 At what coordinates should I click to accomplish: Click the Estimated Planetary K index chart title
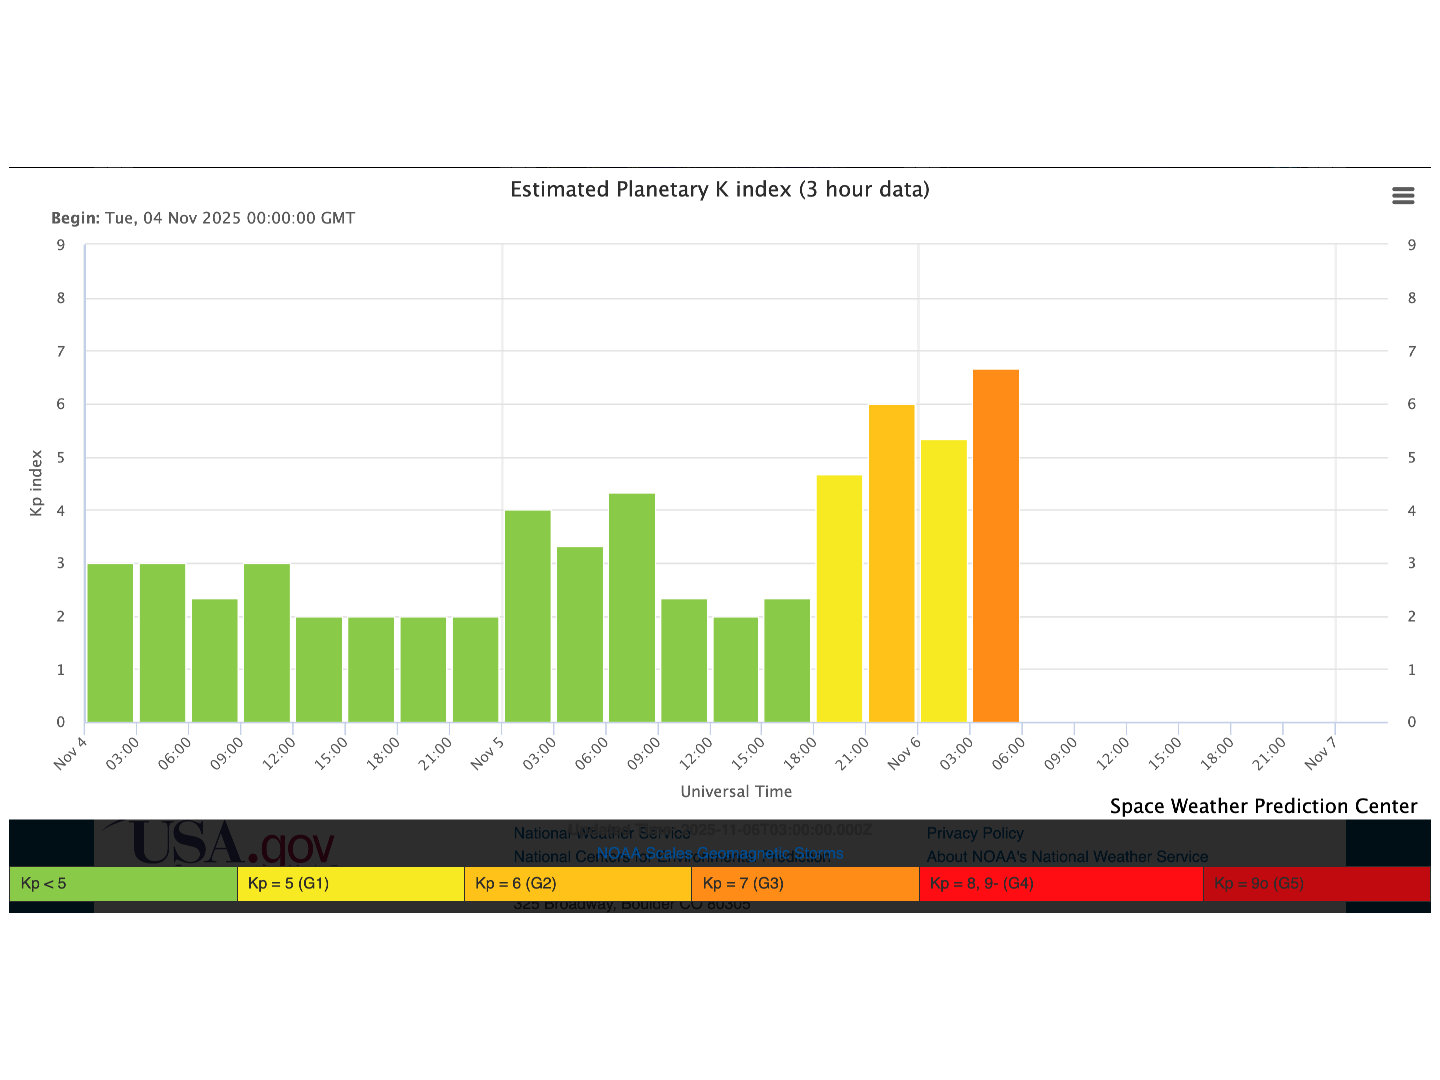(x=720, y=189)
